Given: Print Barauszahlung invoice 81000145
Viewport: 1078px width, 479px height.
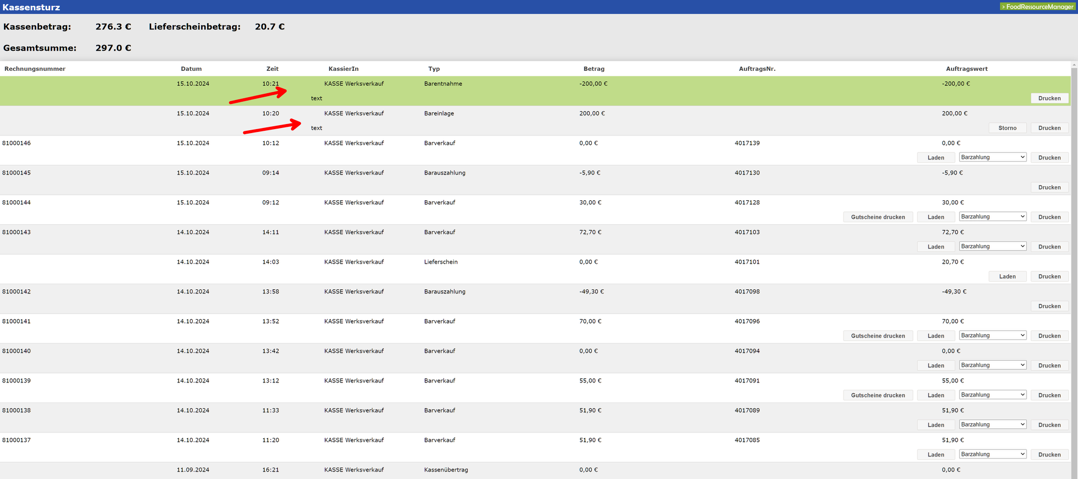Looking at the screenshot, I should 1049,187.
